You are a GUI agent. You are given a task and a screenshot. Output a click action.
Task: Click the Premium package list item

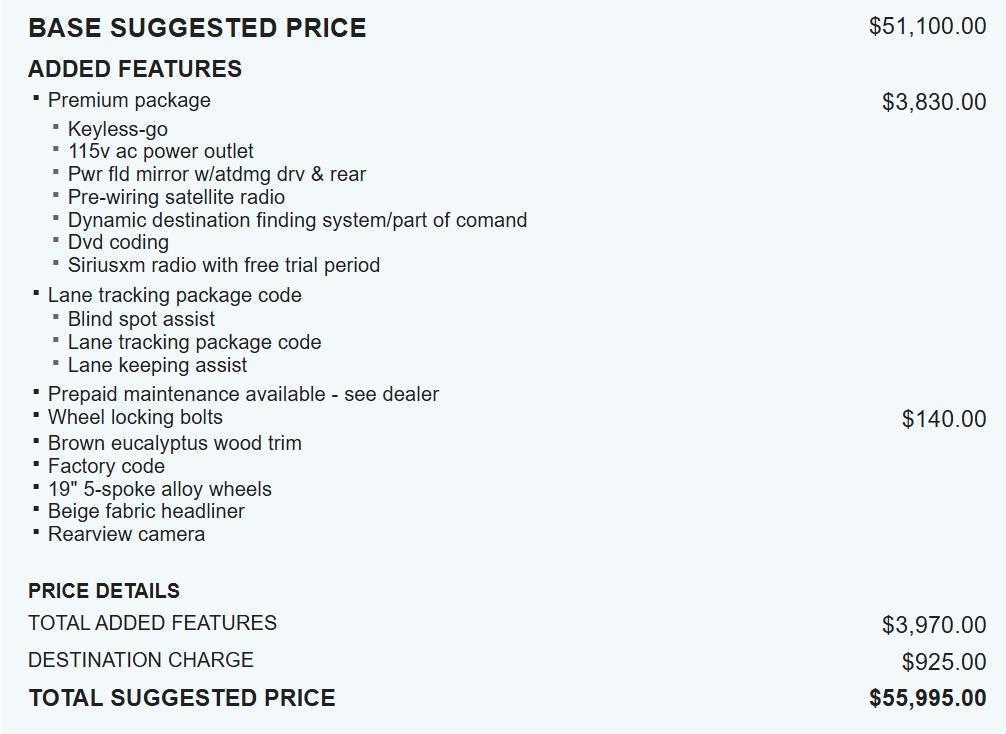[x=129, y=100]
